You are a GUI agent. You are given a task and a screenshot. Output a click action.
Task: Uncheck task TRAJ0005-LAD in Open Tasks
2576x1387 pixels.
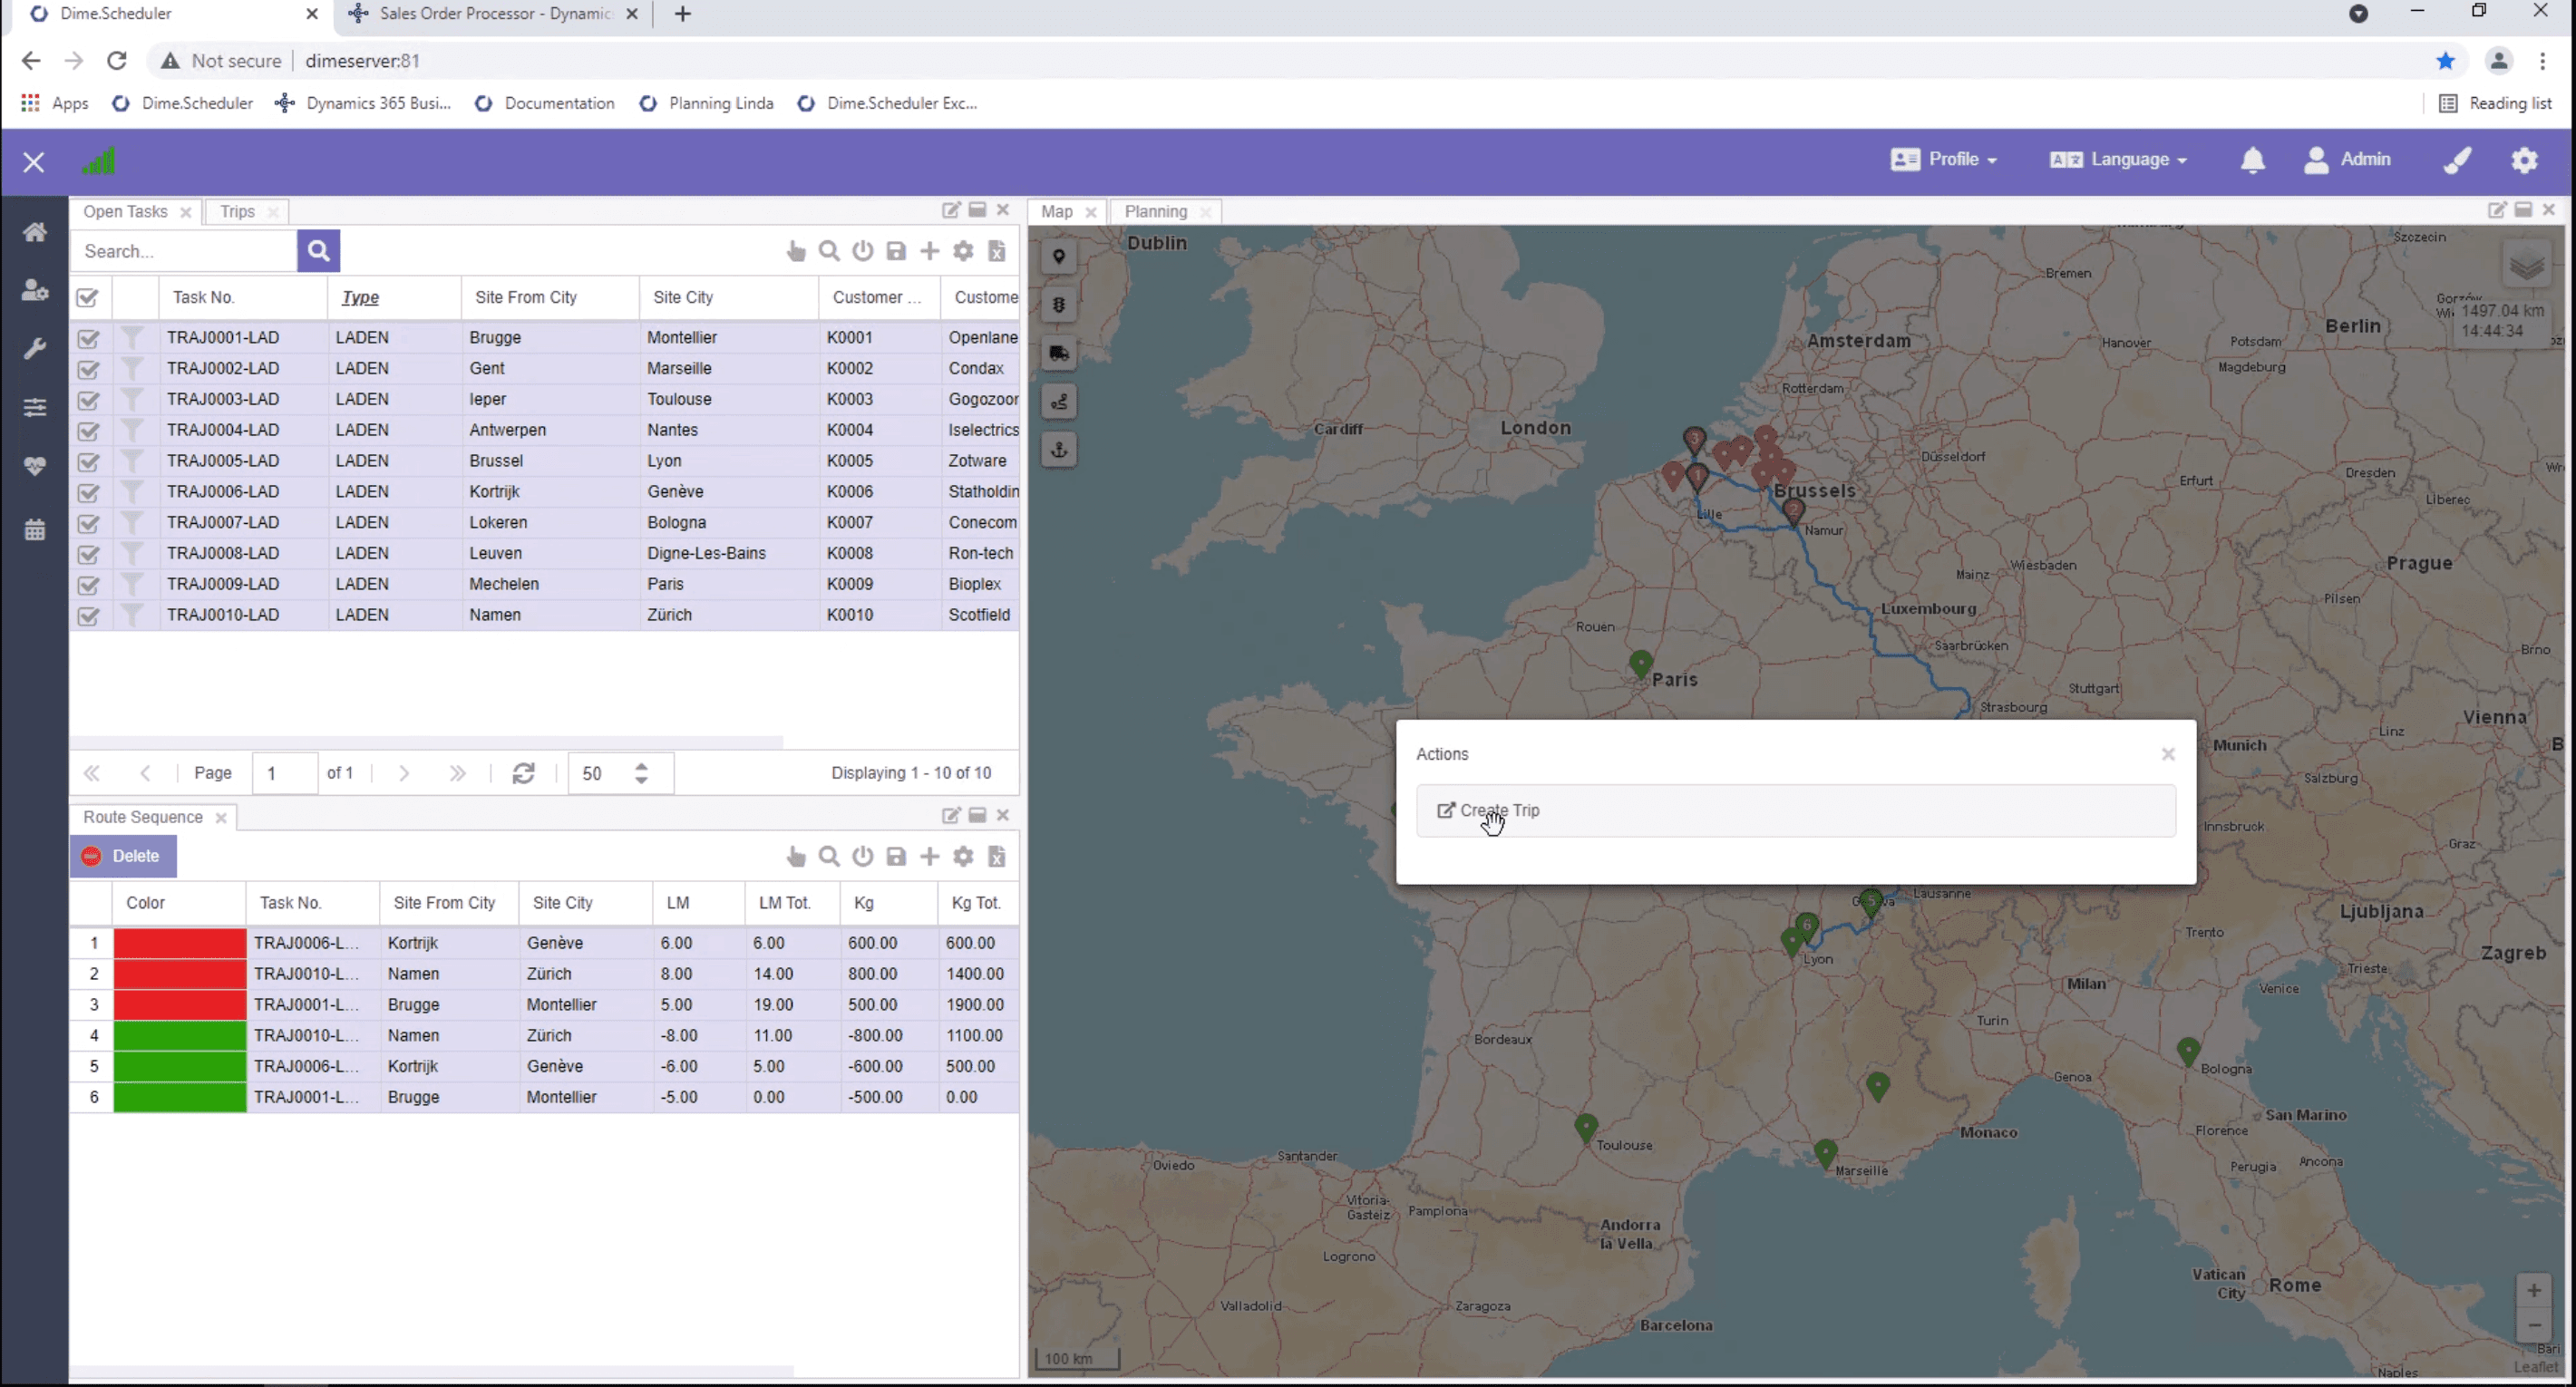pos(88,462)
